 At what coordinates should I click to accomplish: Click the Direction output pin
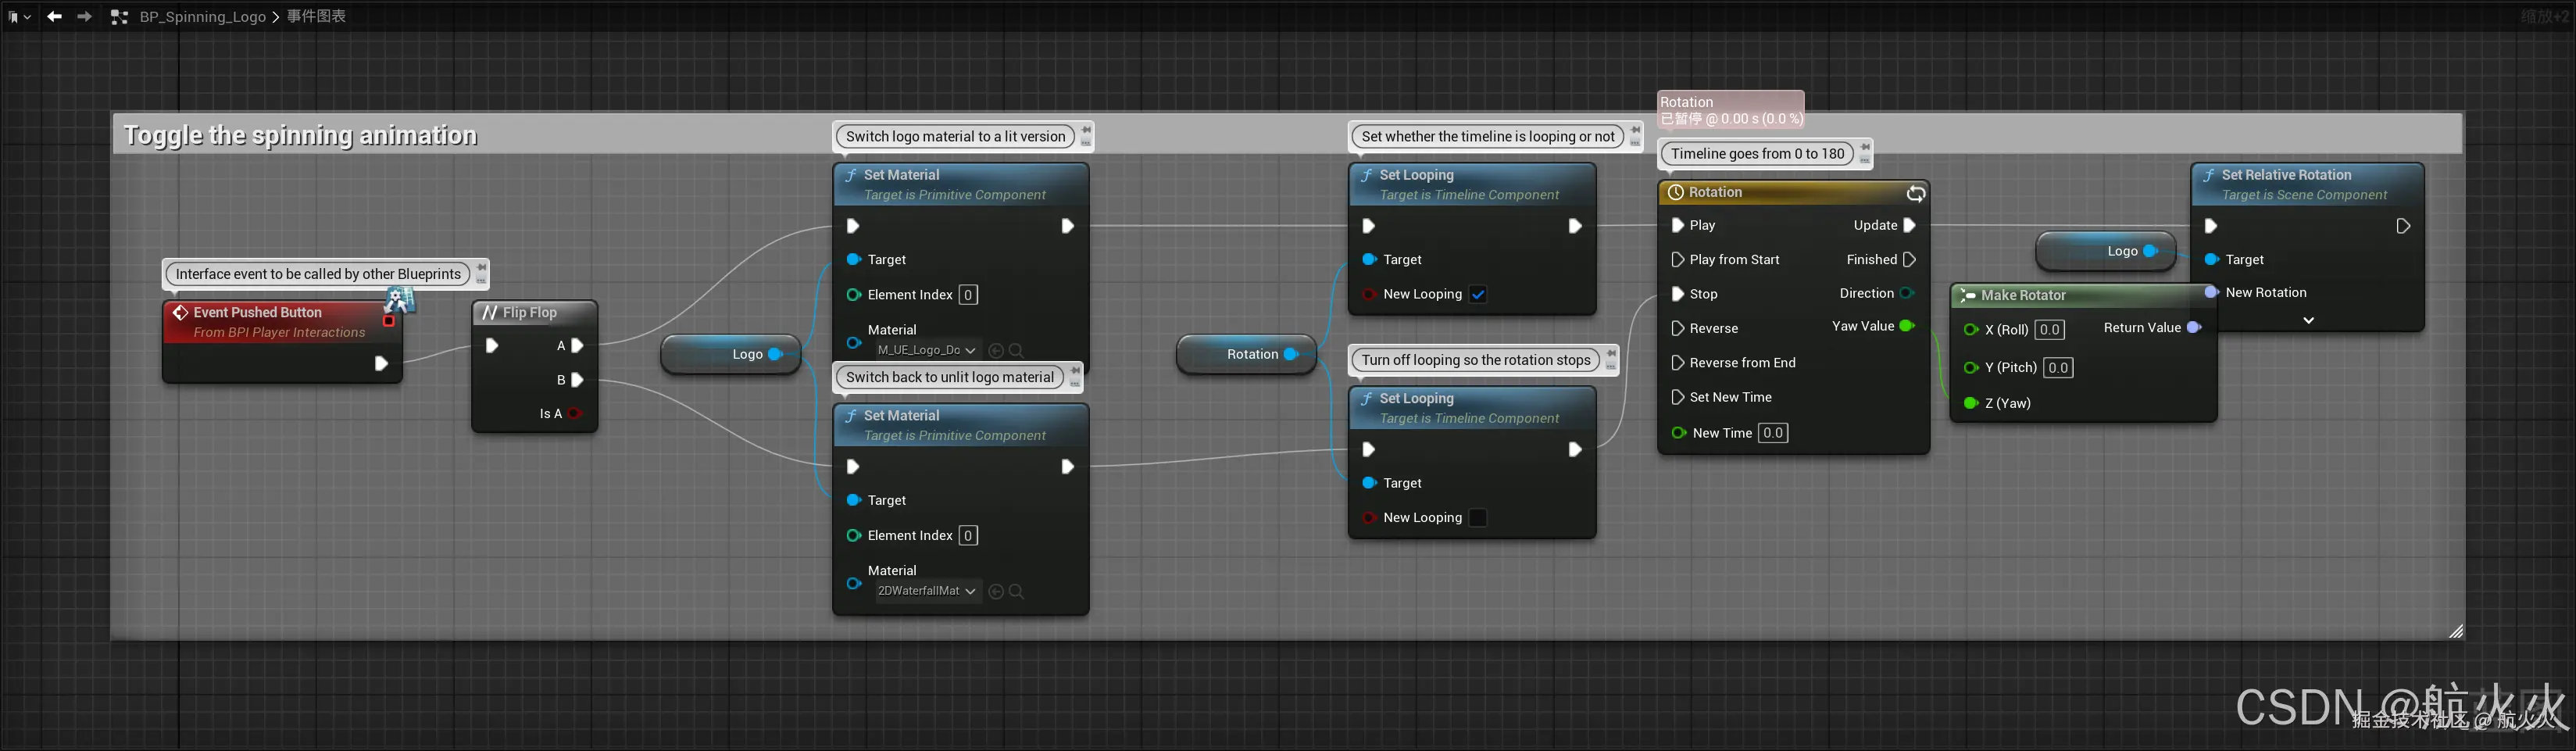pyautogui.click(x=1907, y=294)
